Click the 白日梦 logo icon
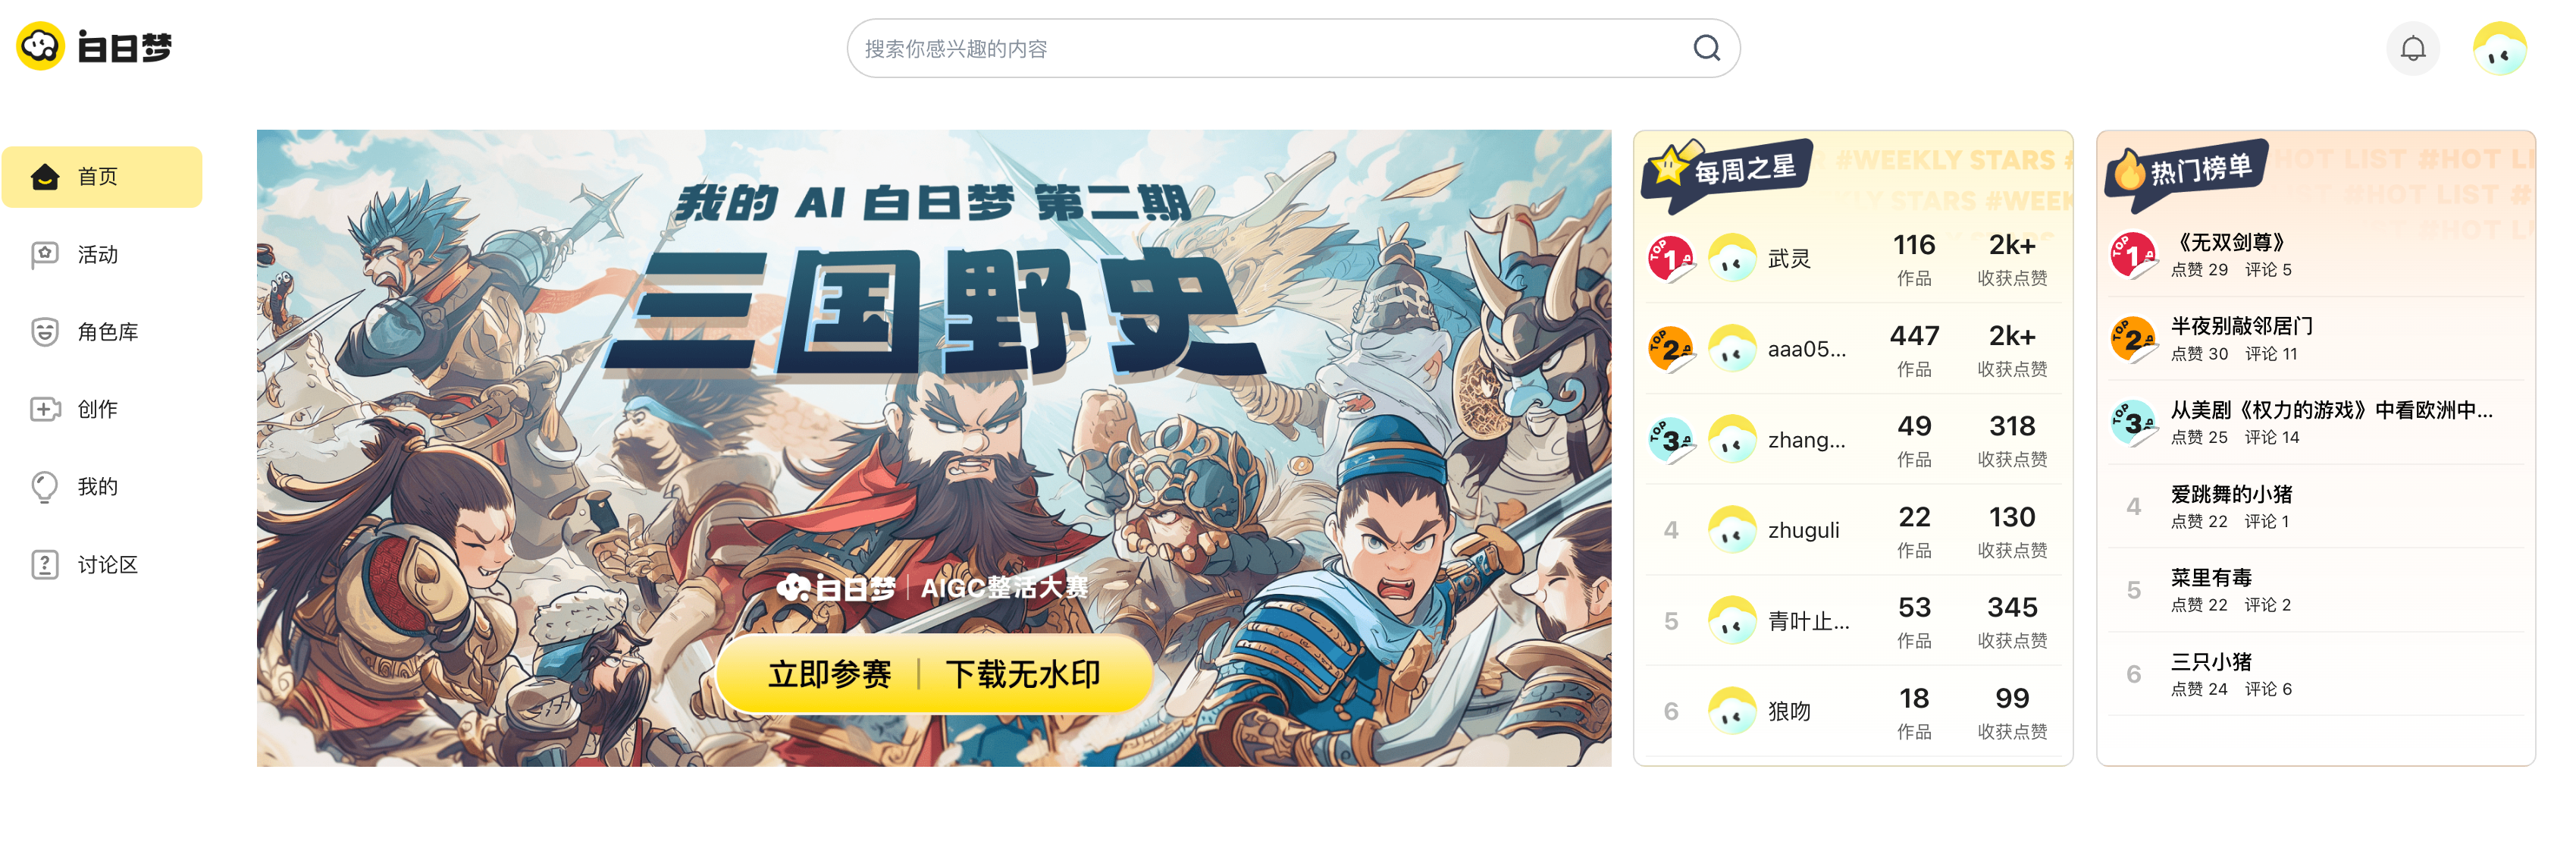The height and width of the screenshot is (851, 2576). tap(41, 46)
